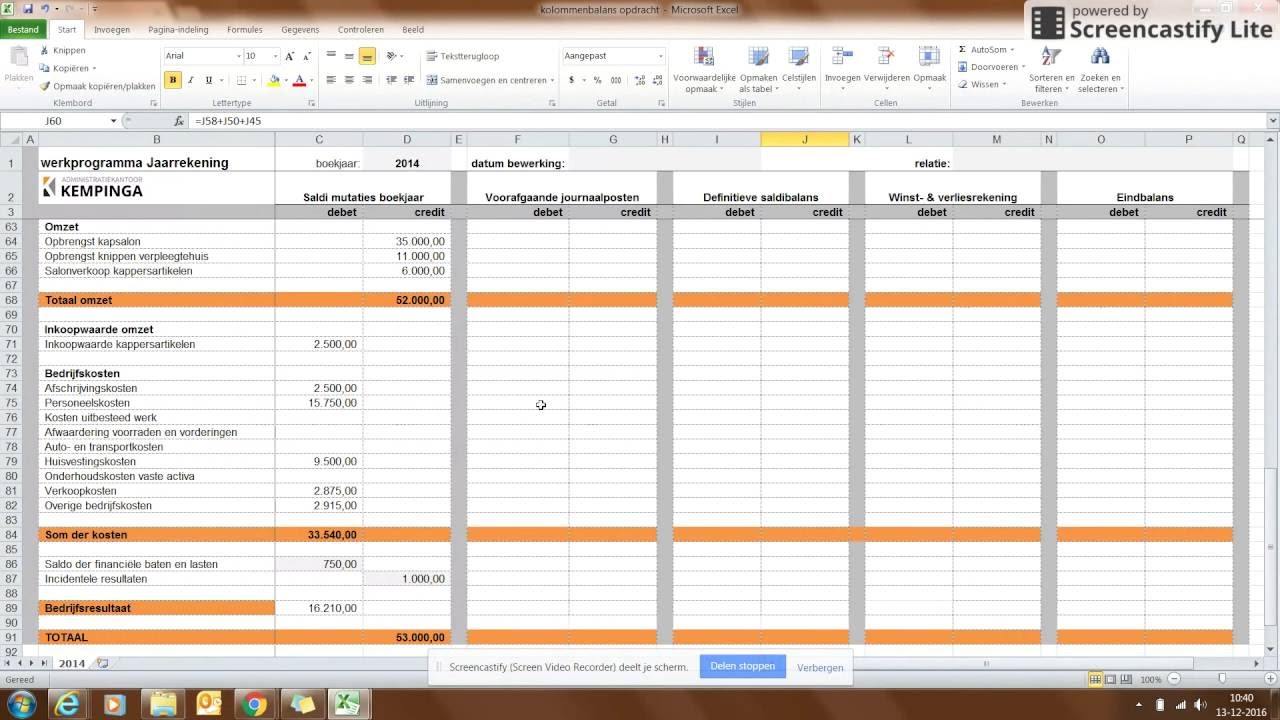Click the Invoegen cells icon in Cellen group
The image size is (1280, 720).
click(842, 57)
